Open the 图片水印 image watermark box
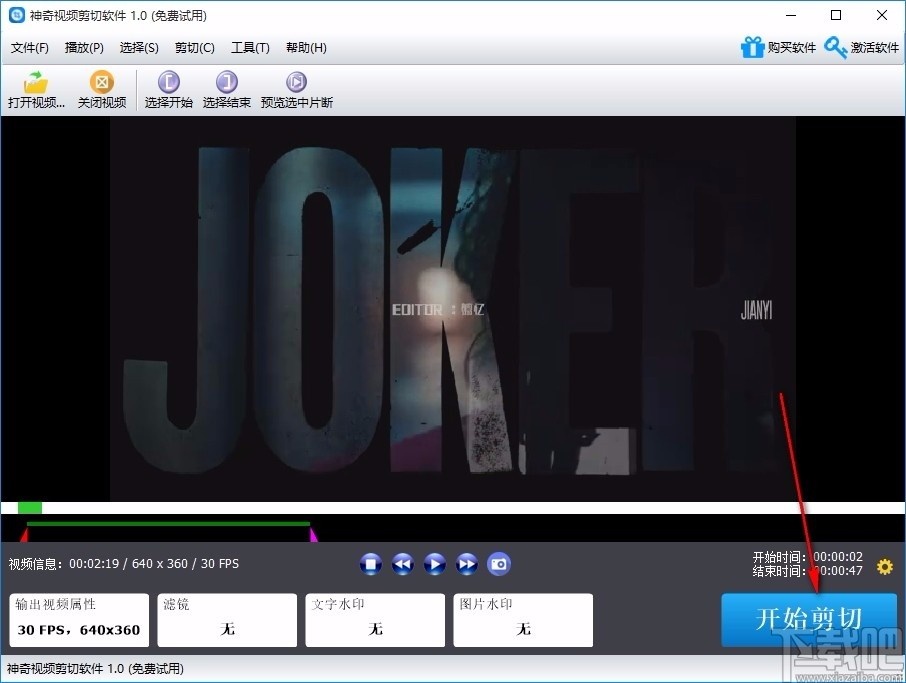Screen dimensions: 906x683 tap(523, 620)
